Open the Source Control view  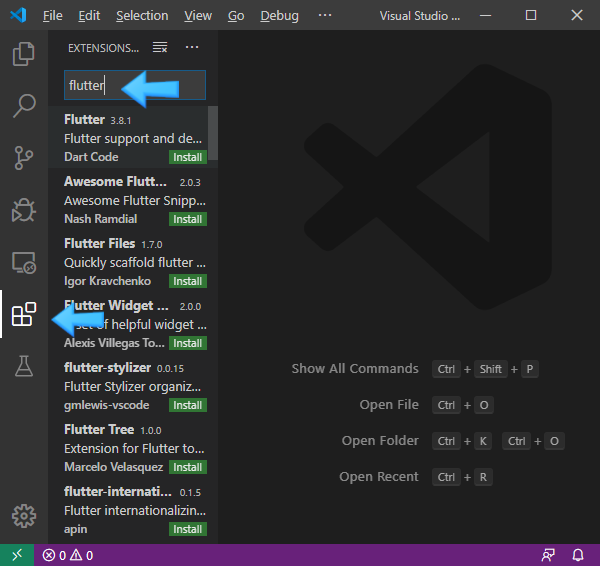click(24, 158)
